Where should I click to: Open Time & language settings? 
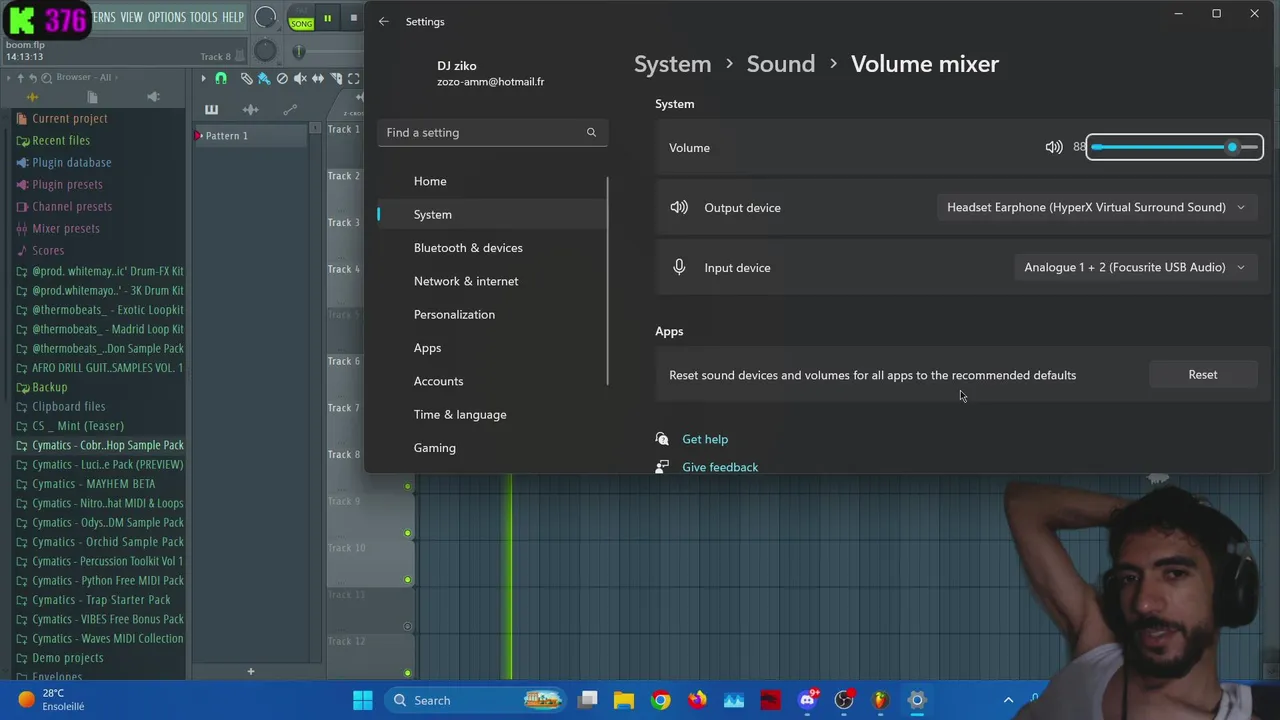point(460,414)
